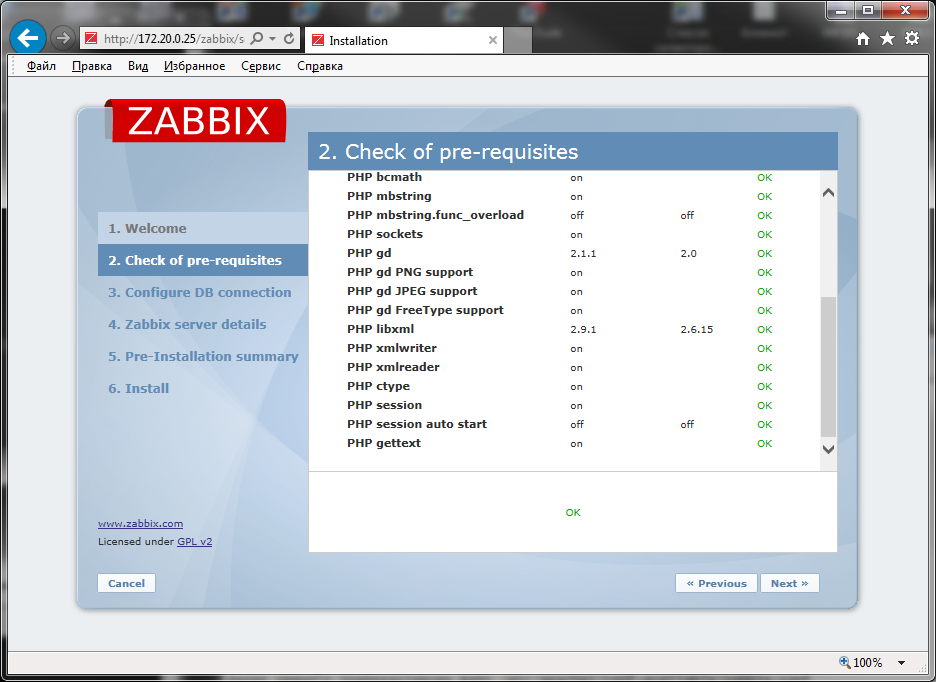The image size is (936, 682).
Task: Click the PHP session auto start label
Action: coord(417,424)
